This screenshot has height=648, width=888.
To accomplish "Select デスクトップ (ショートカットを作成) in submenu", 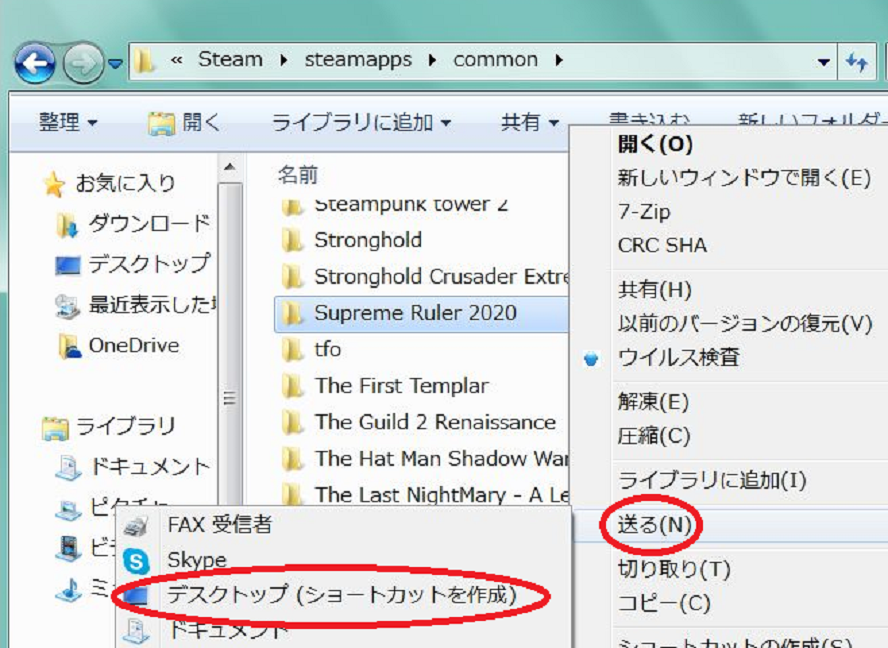I will tap(341, 595).
